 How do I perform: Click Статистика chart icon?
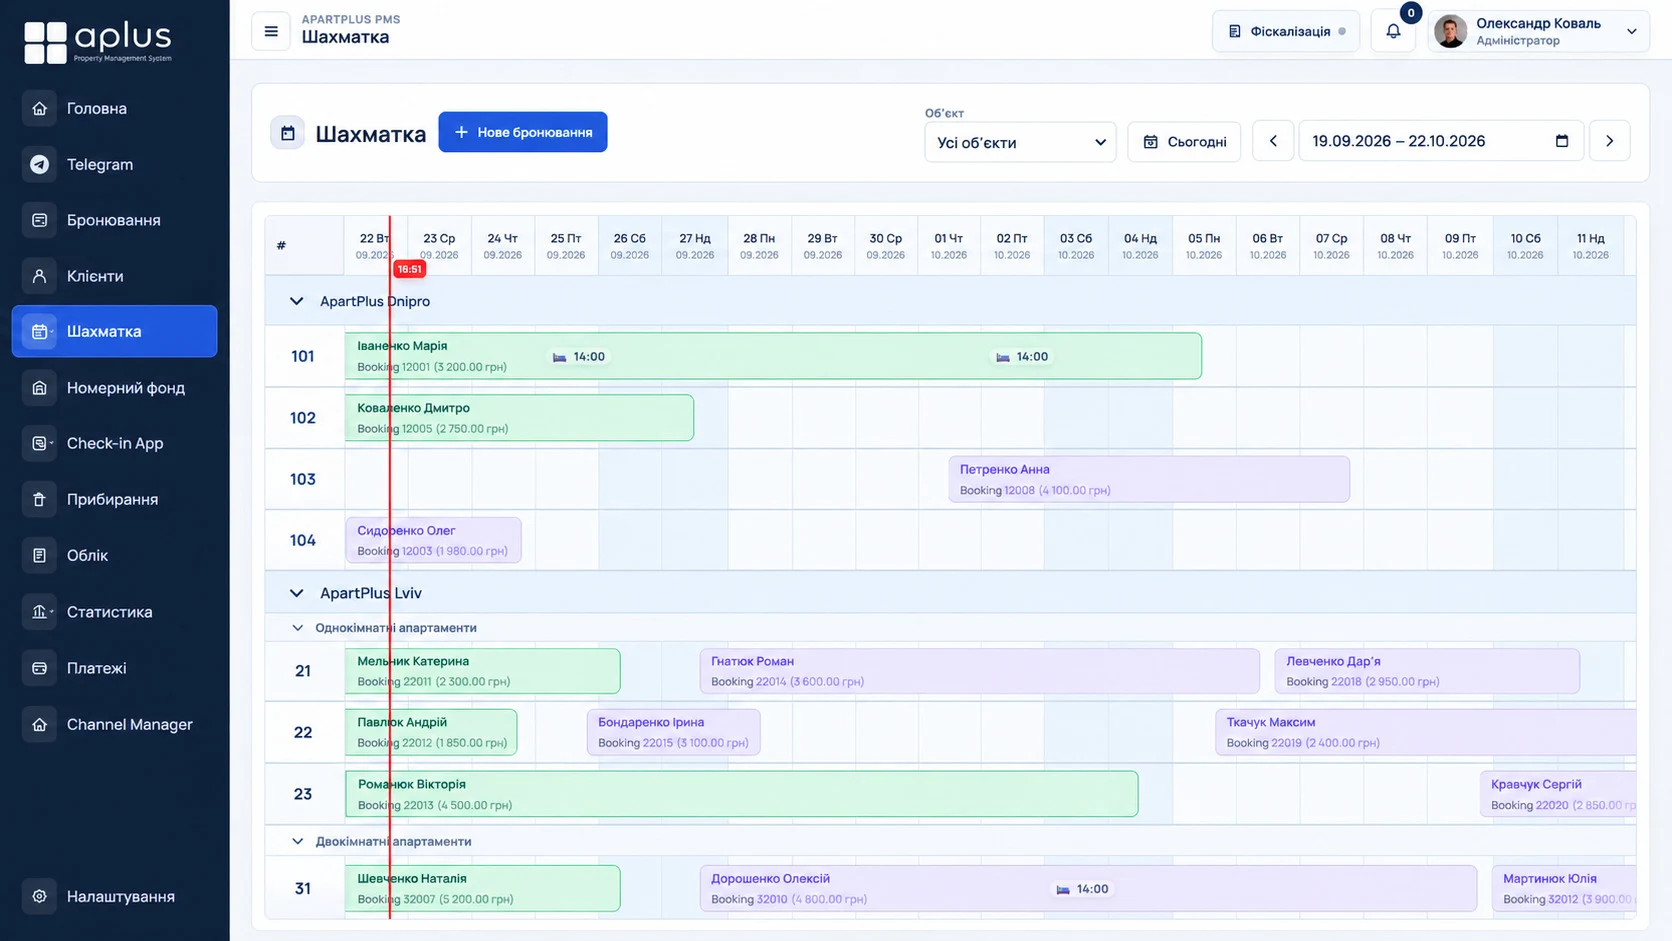click(x=39, y=611)
